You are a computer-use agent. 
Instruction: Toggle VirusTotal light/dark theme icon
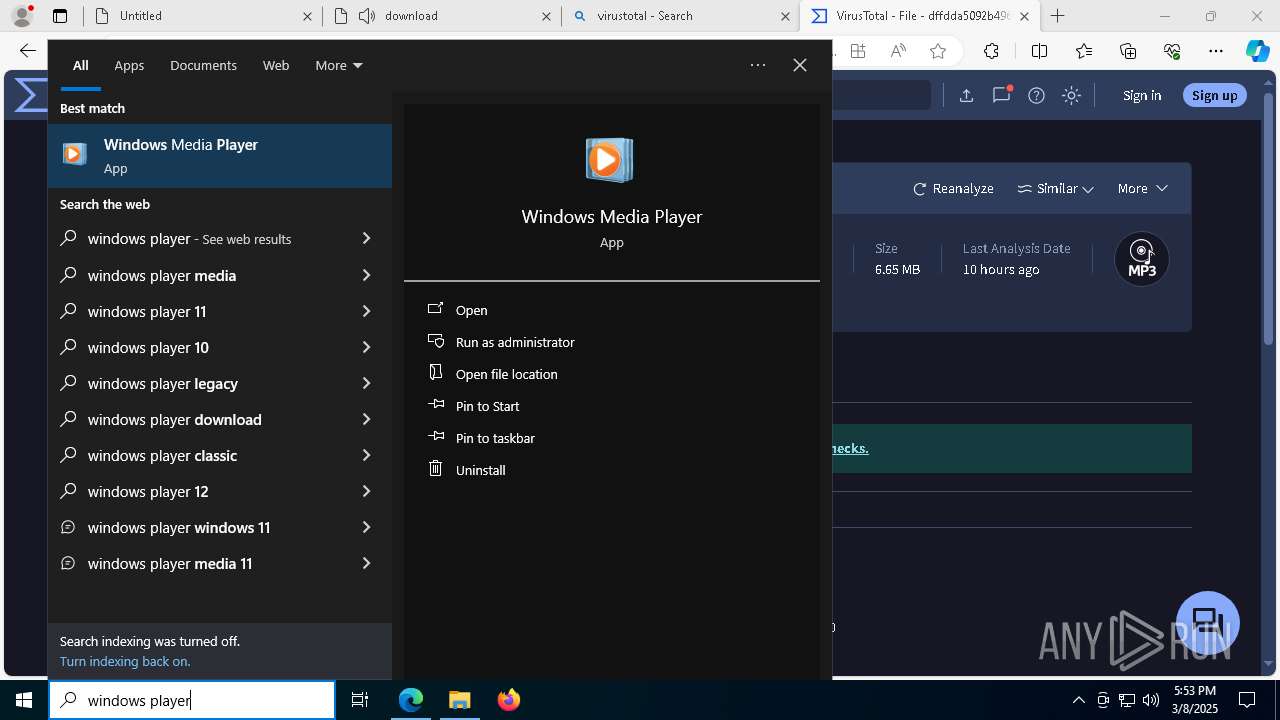pyautogui.click(x=1071, y=95)
